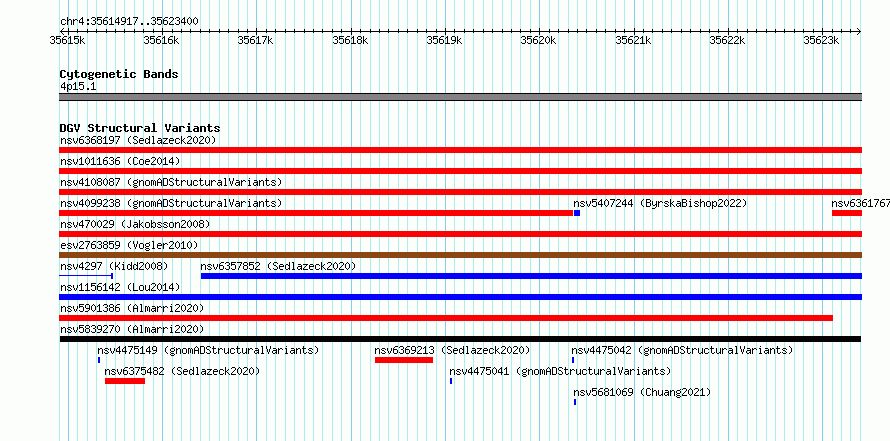Viewport: 890px width, 441px height.
Task: Click the 35621k ruler tick label
Action: [x=633, y=40]
